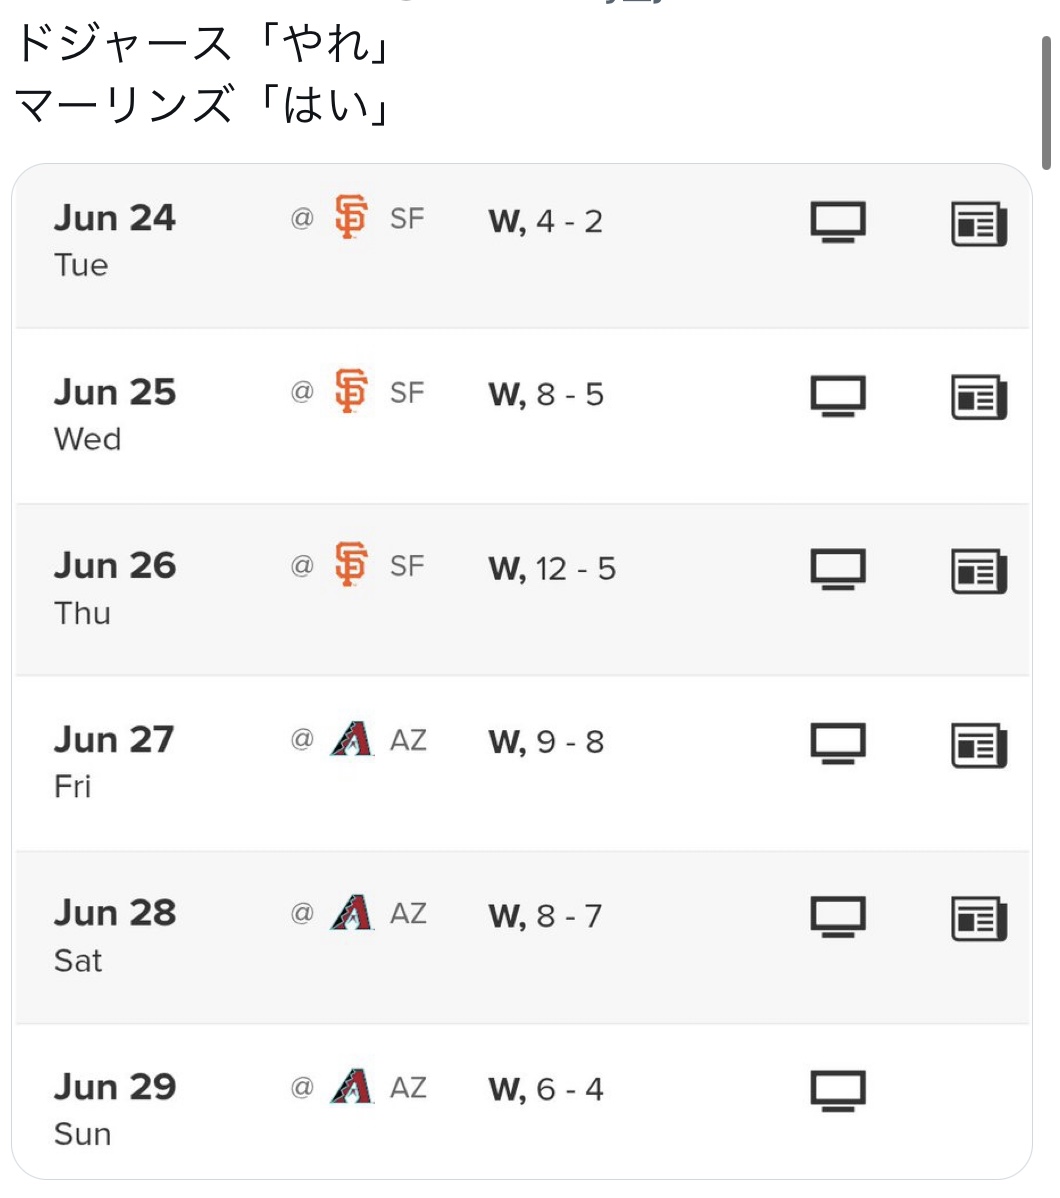Screen dimensions: 1060x1198
Task: Click the vertical scrollbar on the right
Action: 1046,102
